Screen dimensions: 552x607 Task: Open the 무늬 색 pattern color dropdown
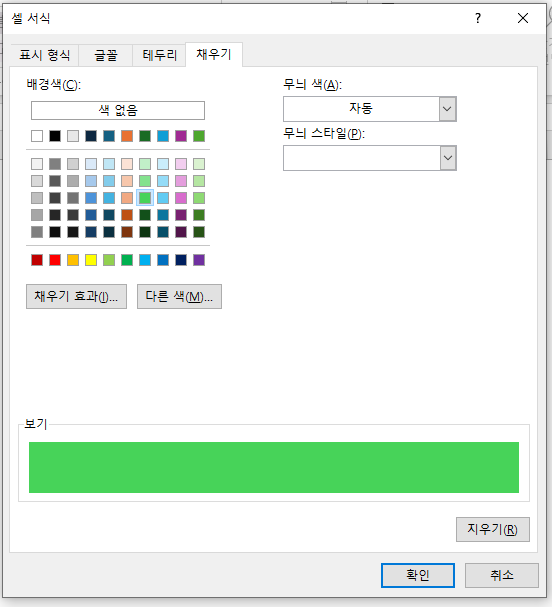pos(447,109)
